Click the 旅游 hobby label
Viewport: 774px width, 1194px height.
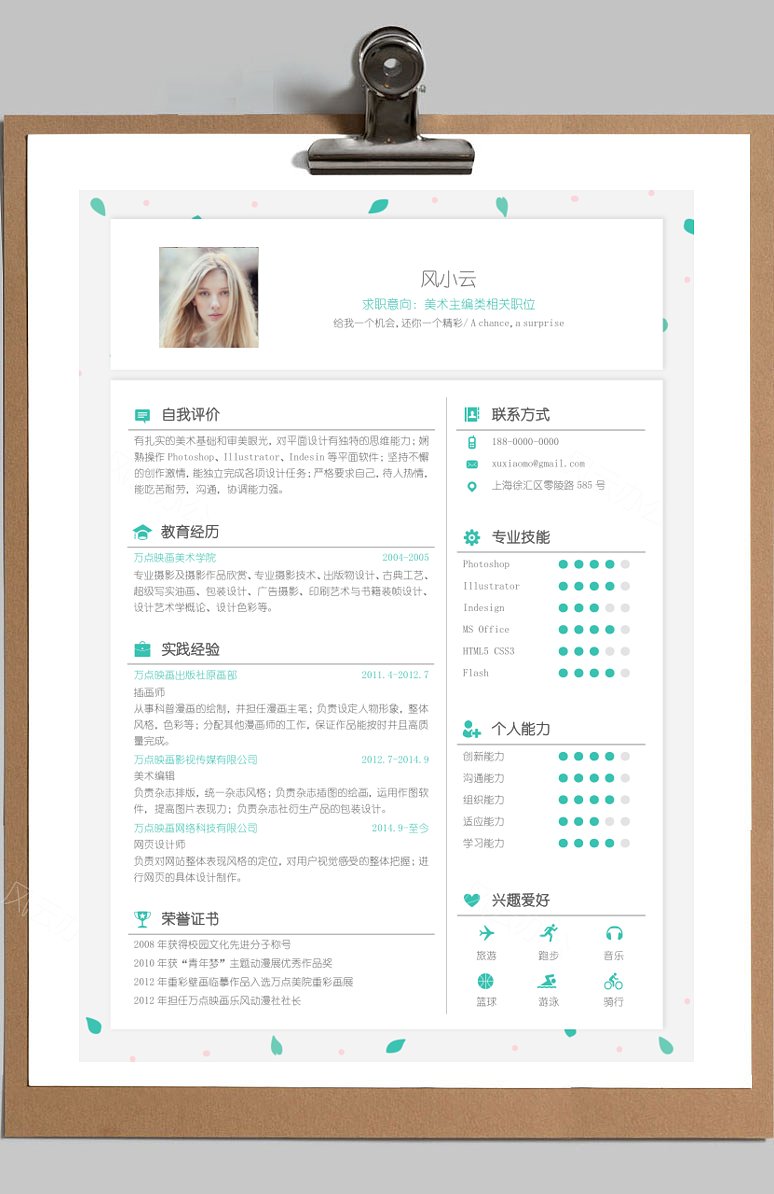(486, 956)
